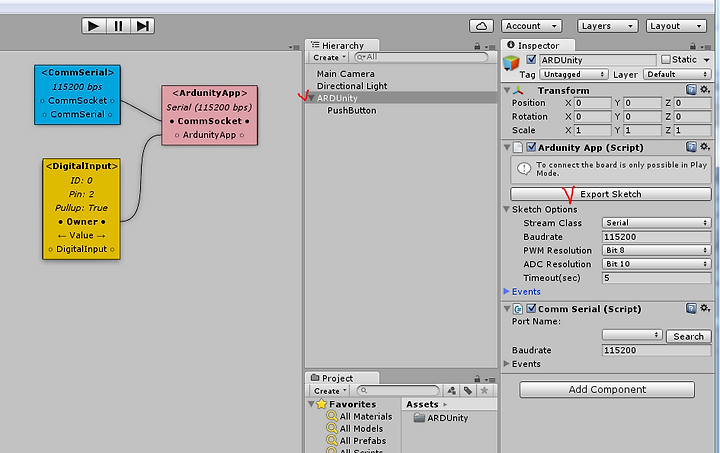Expand the blue Events foldout
The image size is (720, 453).
coord(506,291)
